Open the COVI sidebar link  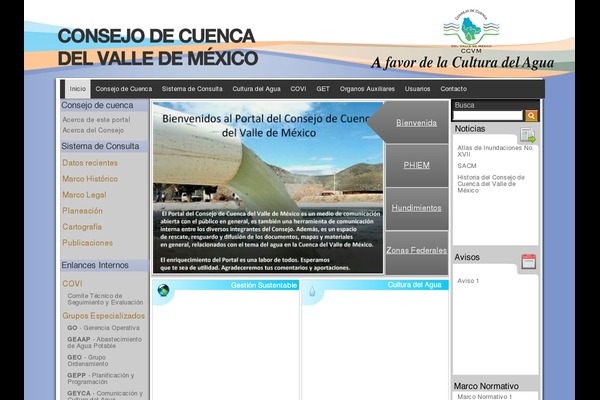[x=72, y=284]
